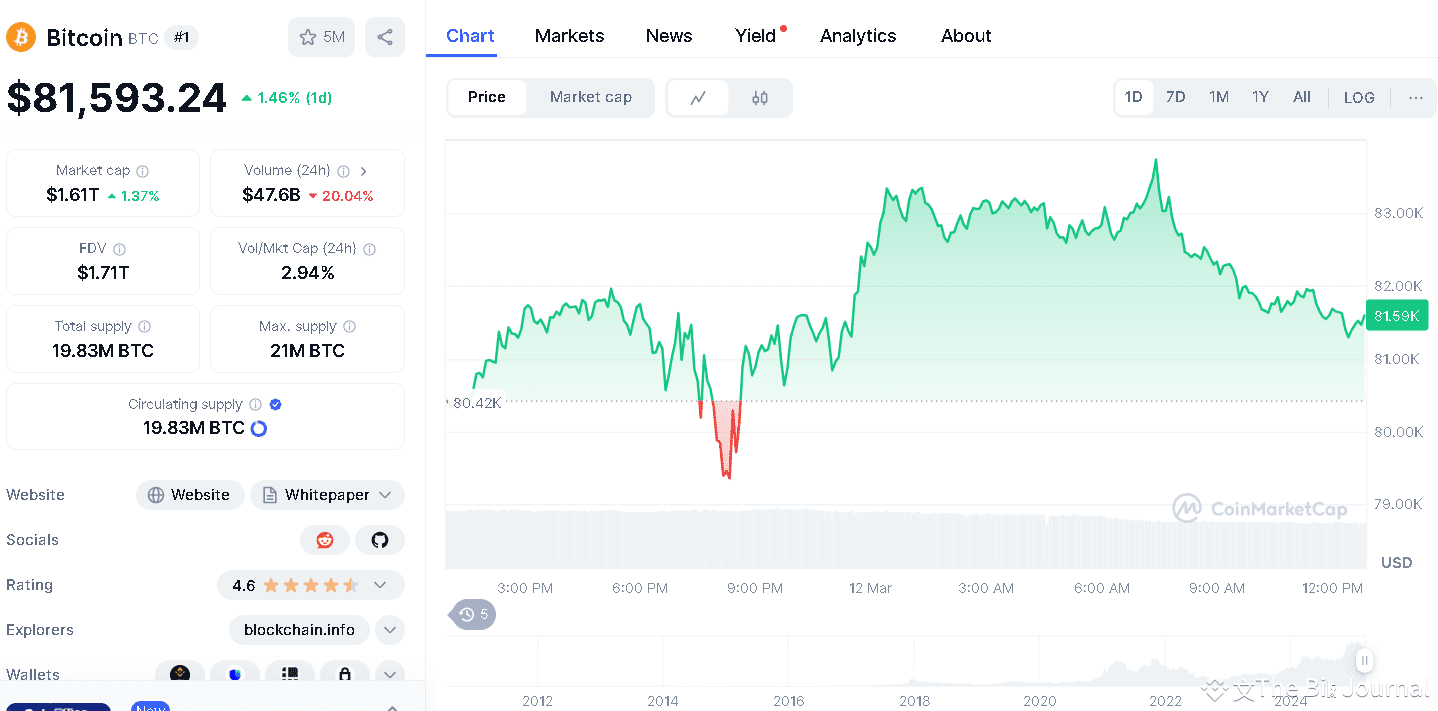This screenshot has width=1438, height=711.
Task: Switch to candlestick chart icon
Action: (x=759, y=97)
